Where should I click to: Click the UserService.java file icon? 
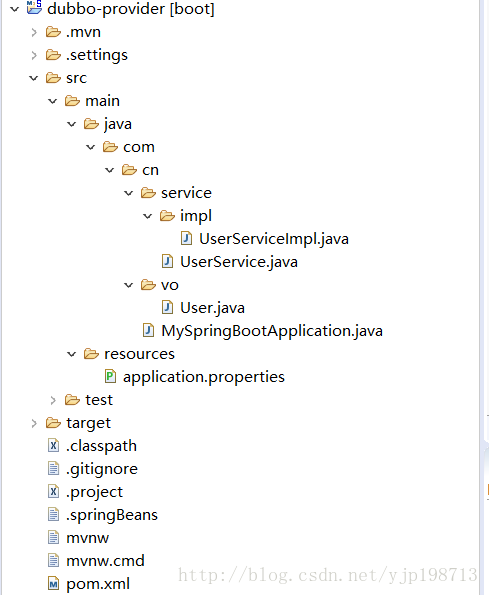[x=167, y=261]
